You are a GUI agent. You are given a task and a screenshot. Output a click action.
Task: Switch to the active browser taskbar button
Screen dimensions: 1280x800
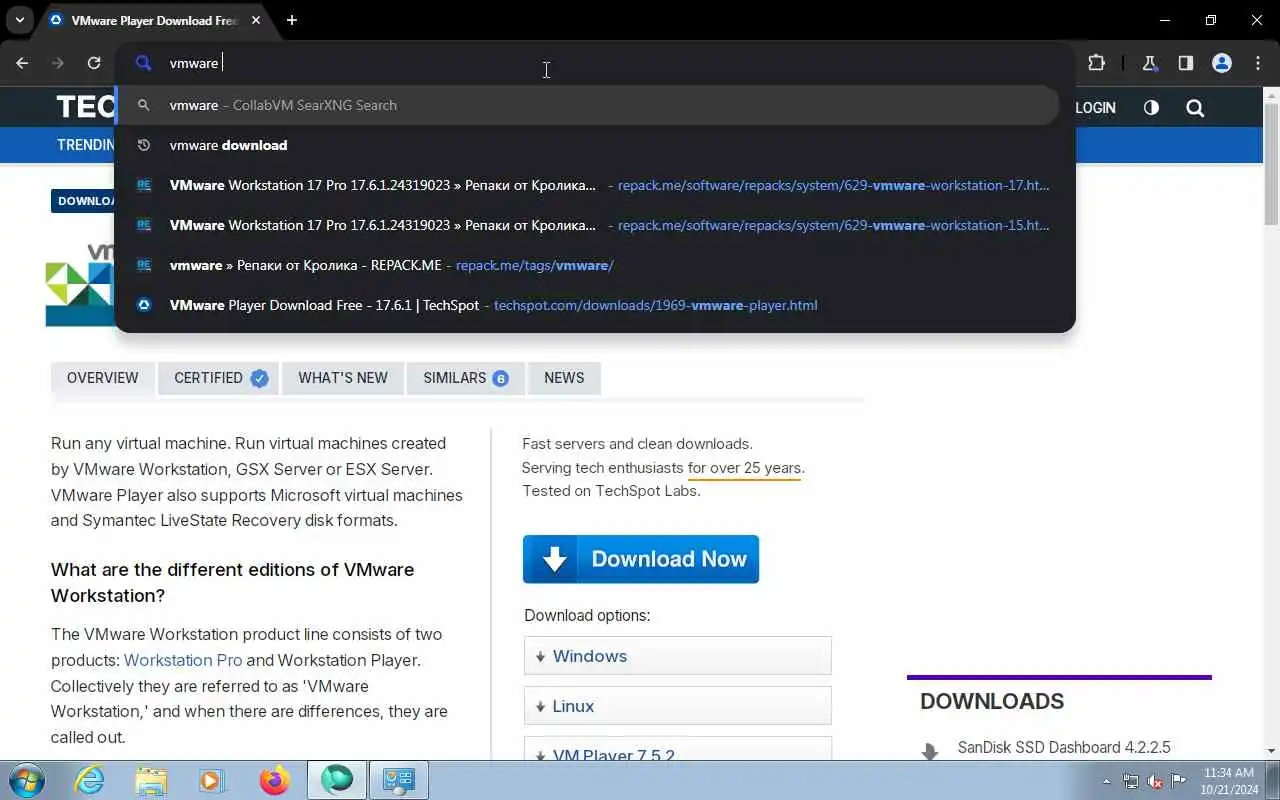[337, 780]
